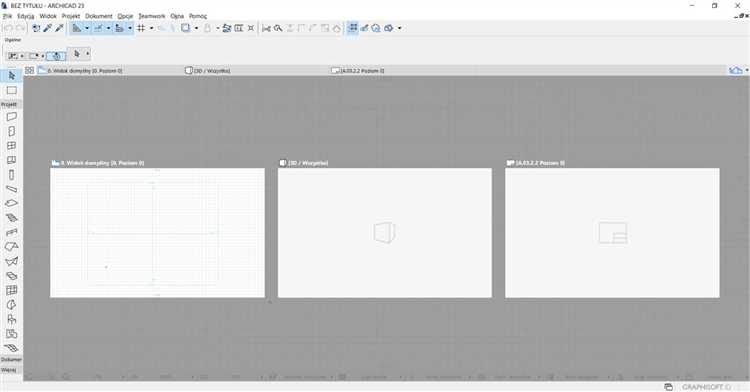
Task: Toggle the Guide Lines button in toolbar
Action: click(77, 28)
